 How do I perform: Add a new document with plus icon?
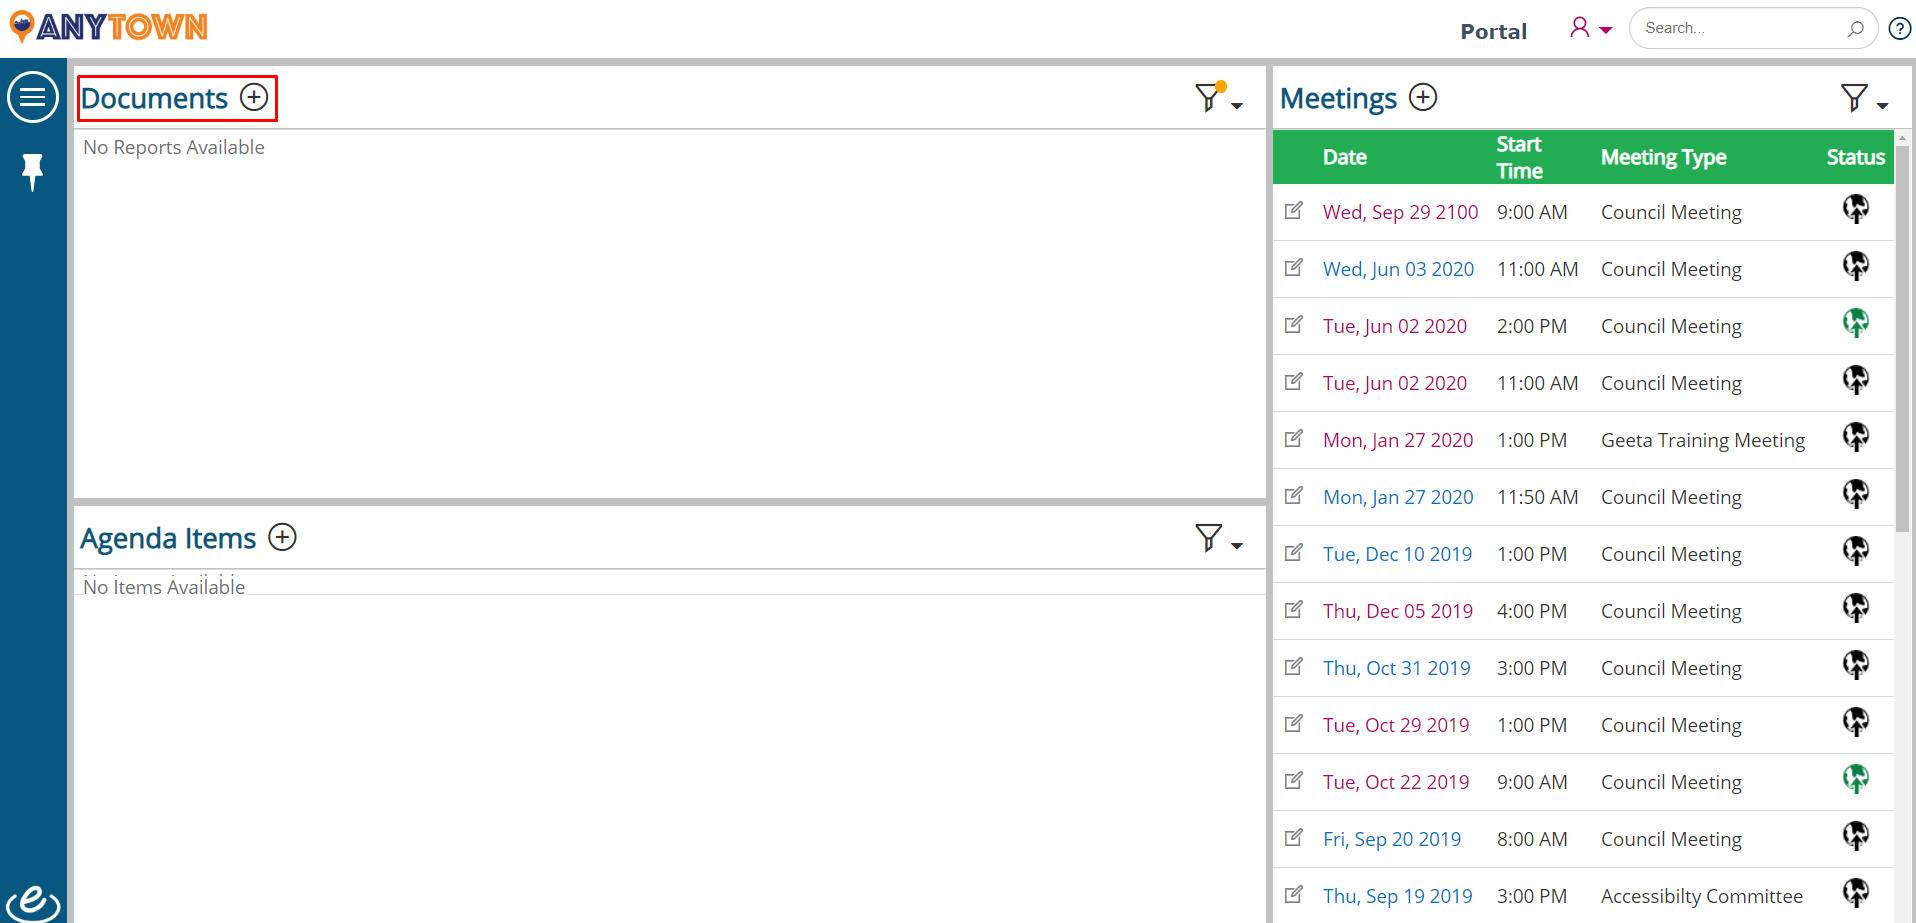[x=254, y=97]
